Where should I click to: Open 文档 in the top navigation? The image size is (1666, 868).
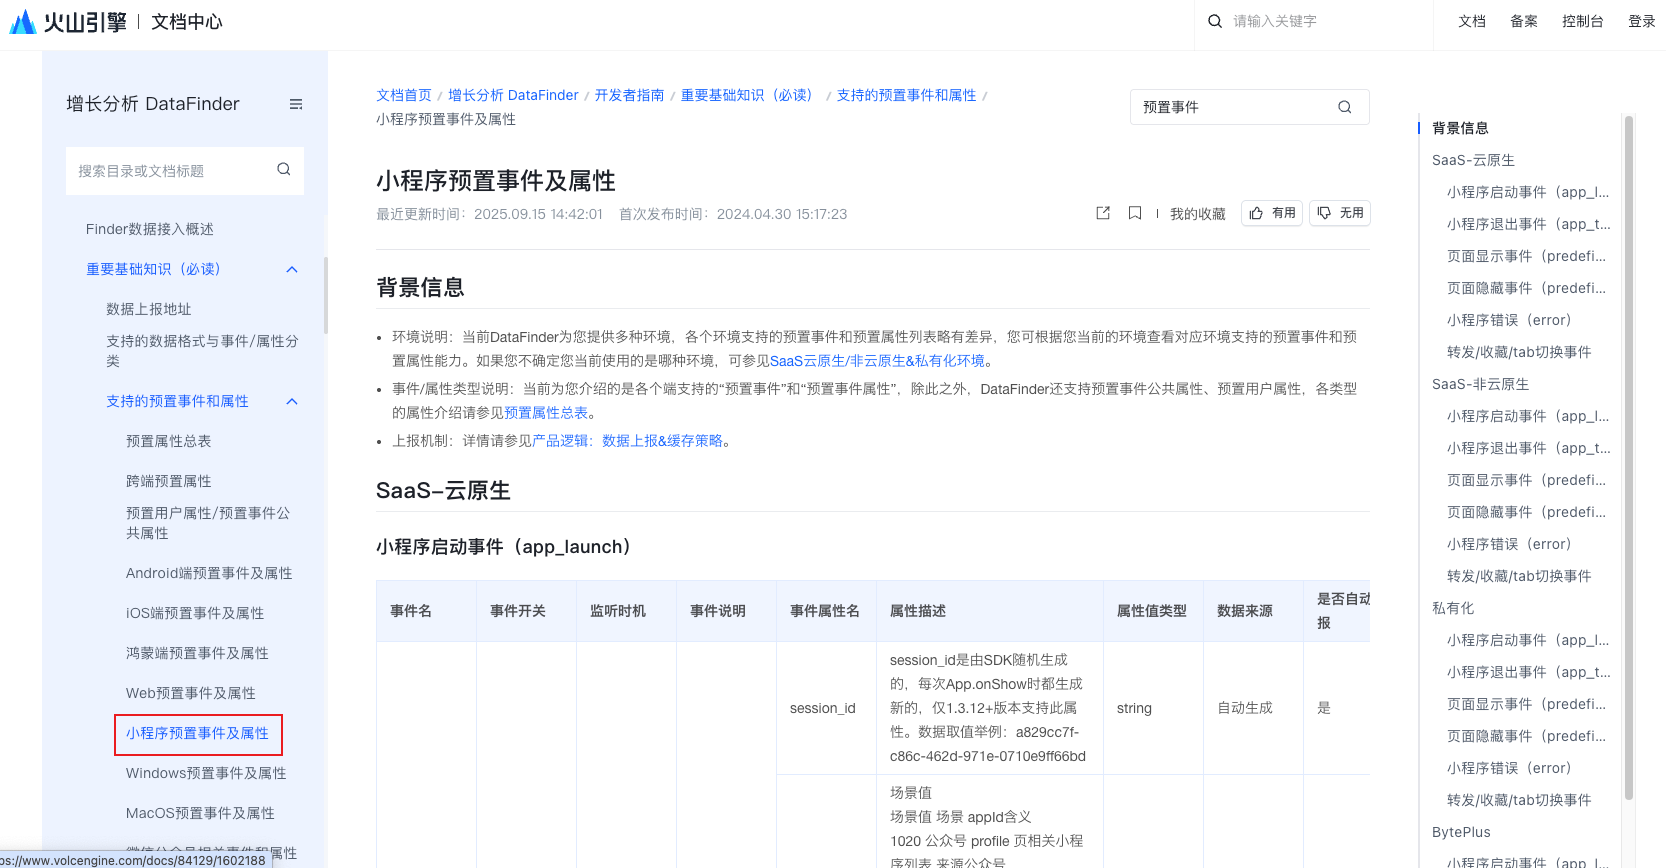(x=1472, y=21)
